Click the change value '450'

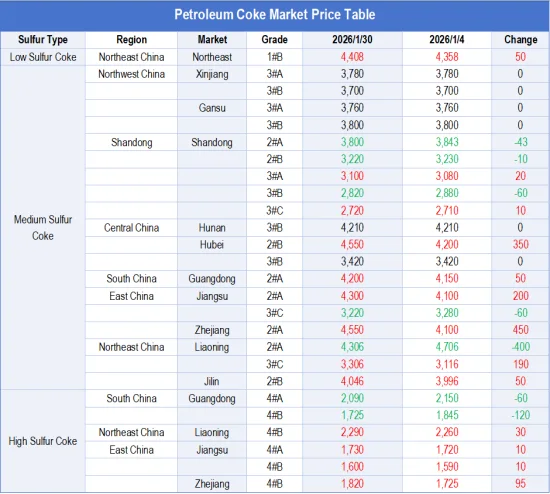521,330
